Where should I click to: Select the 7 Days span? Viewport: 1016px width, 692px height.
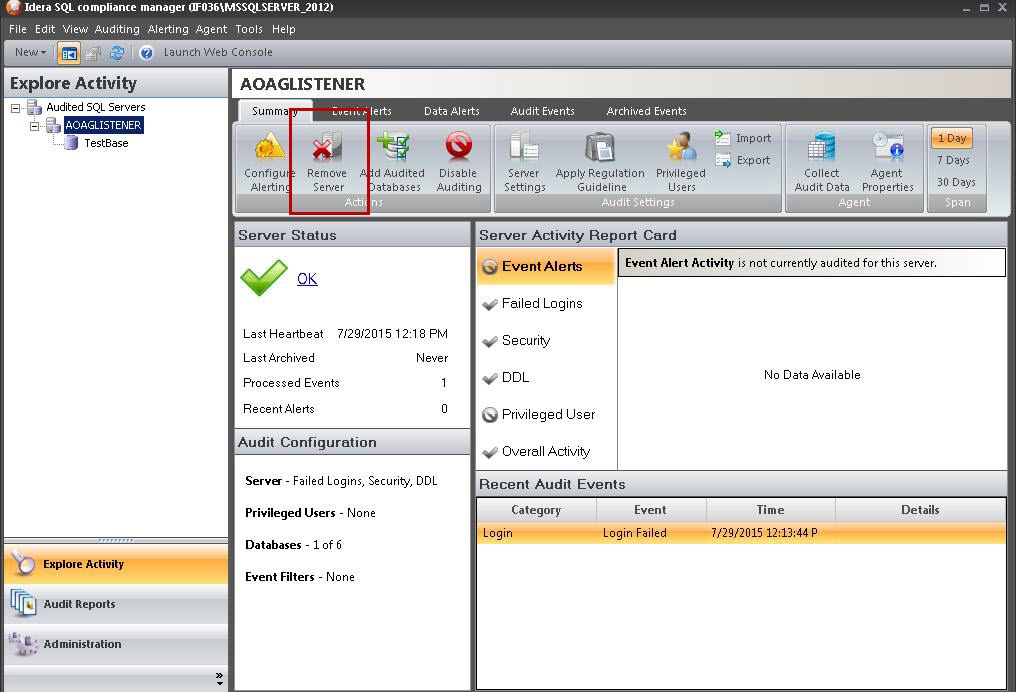click(953, 160)
